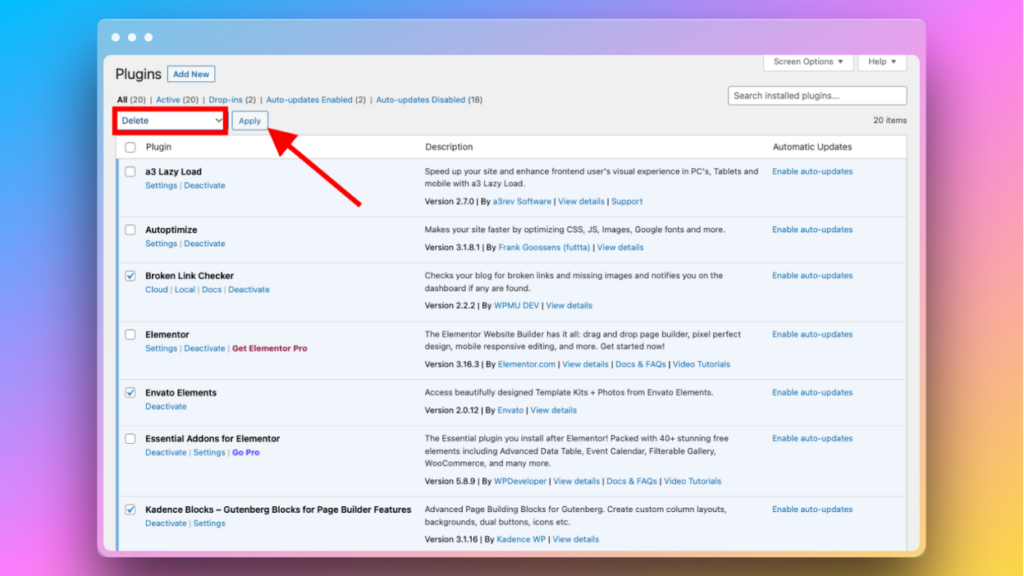This screenshot has height=576, width=1024.
Task: Expand the Help panel tab
Action: click(882, 61)
